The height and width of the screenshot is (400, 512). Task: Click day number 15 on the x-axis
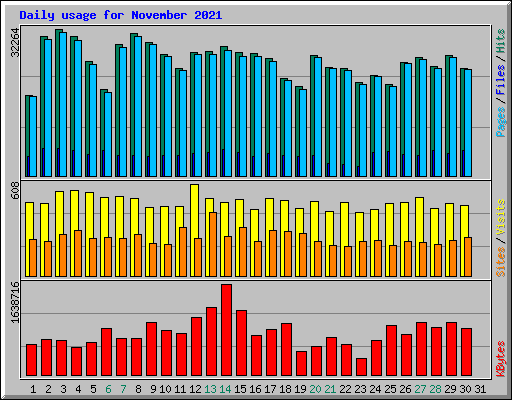(240, 389)
